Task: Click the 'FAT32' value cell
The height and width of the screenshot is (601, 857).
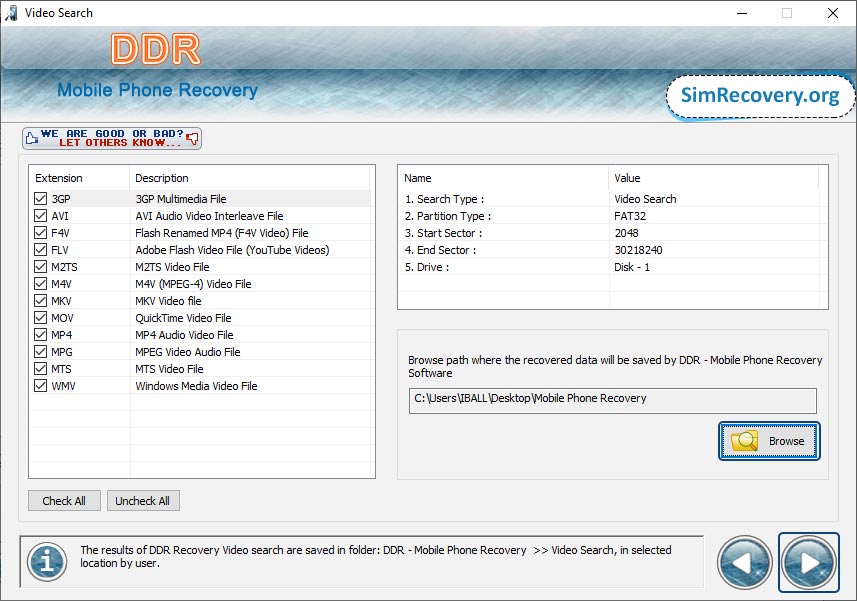Action: pyautogui.click(x=630, y=216)
